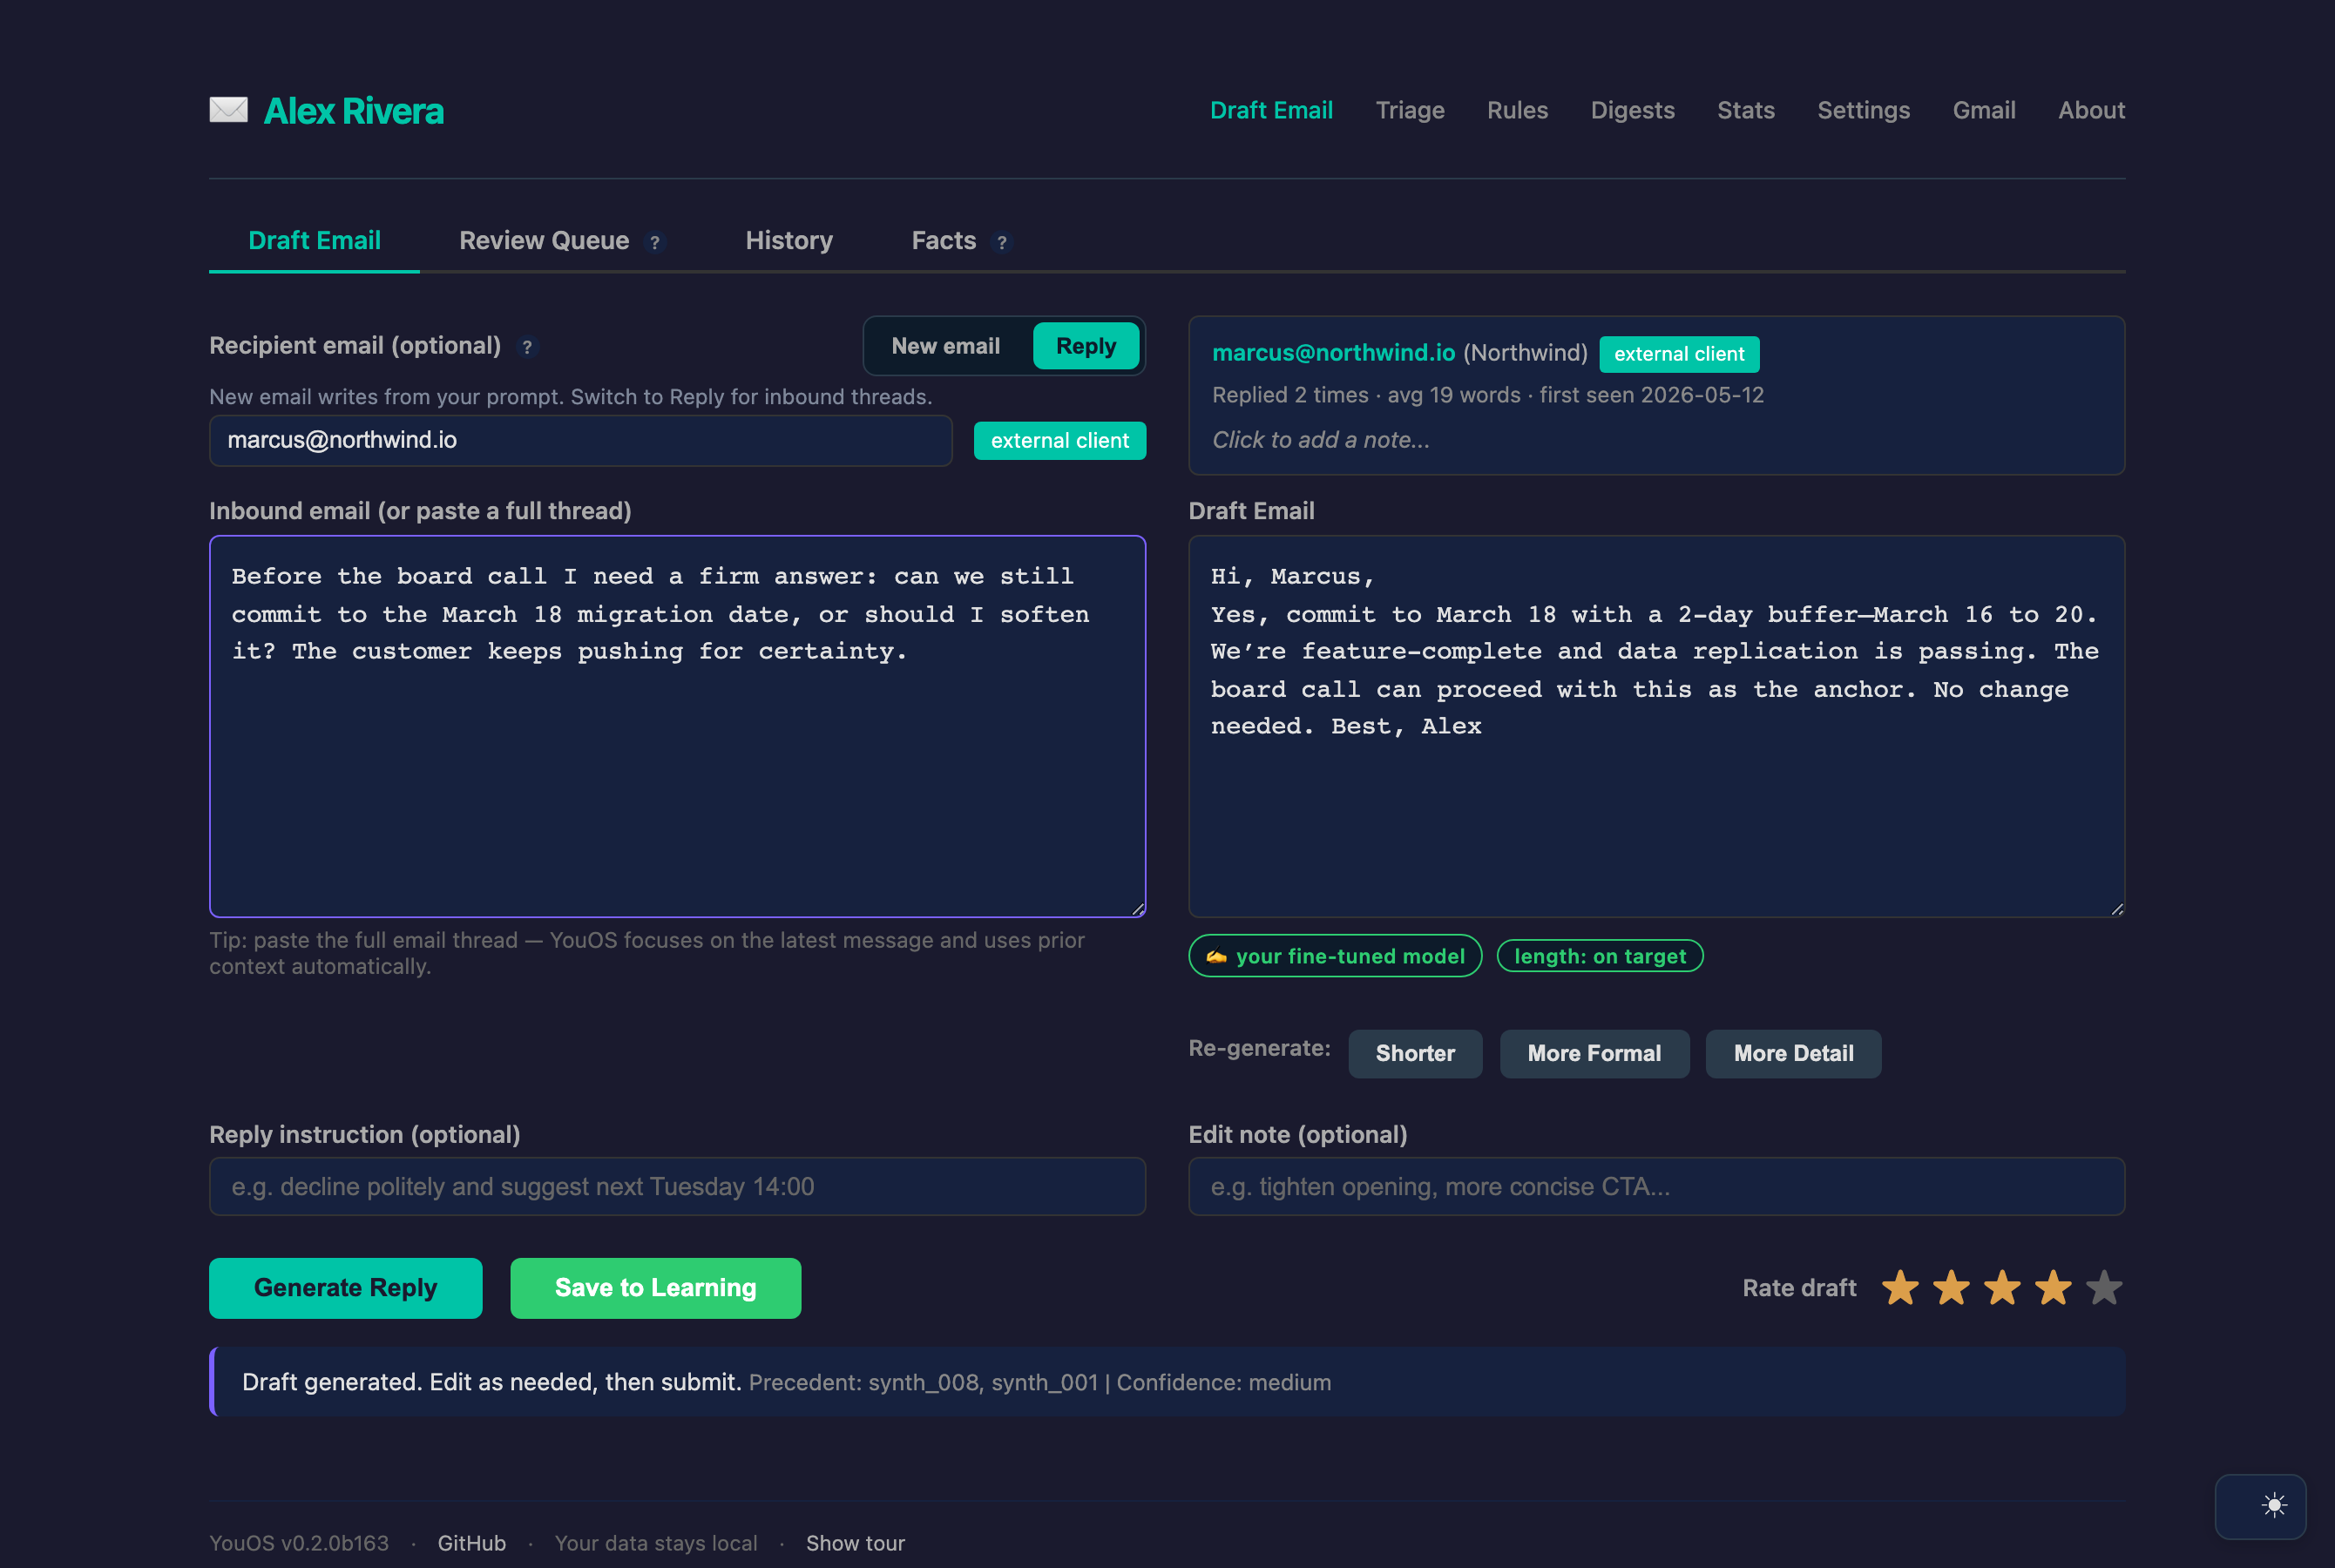Click Show tour footer link
This screenshot has width=2335, height=1568.
[x=855, y=1543]
